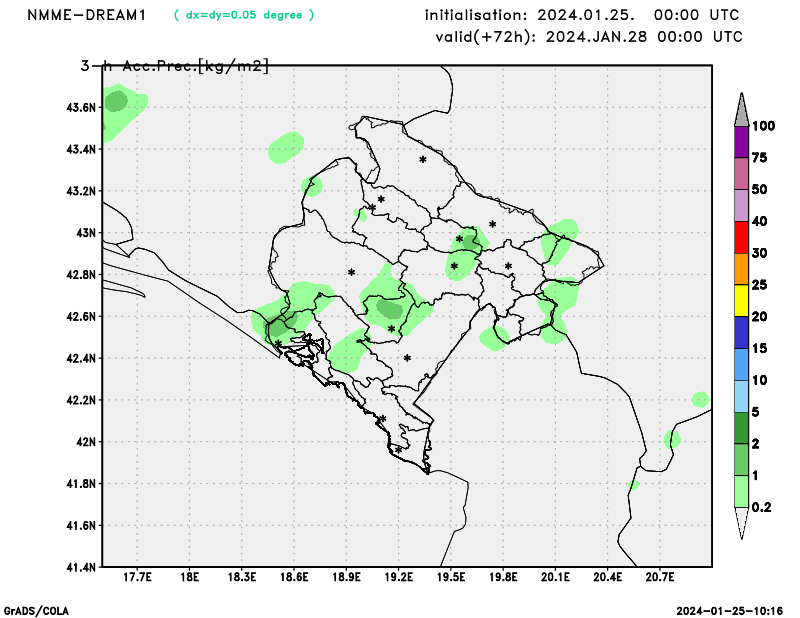Click the 18E longitude axis label

189,578
